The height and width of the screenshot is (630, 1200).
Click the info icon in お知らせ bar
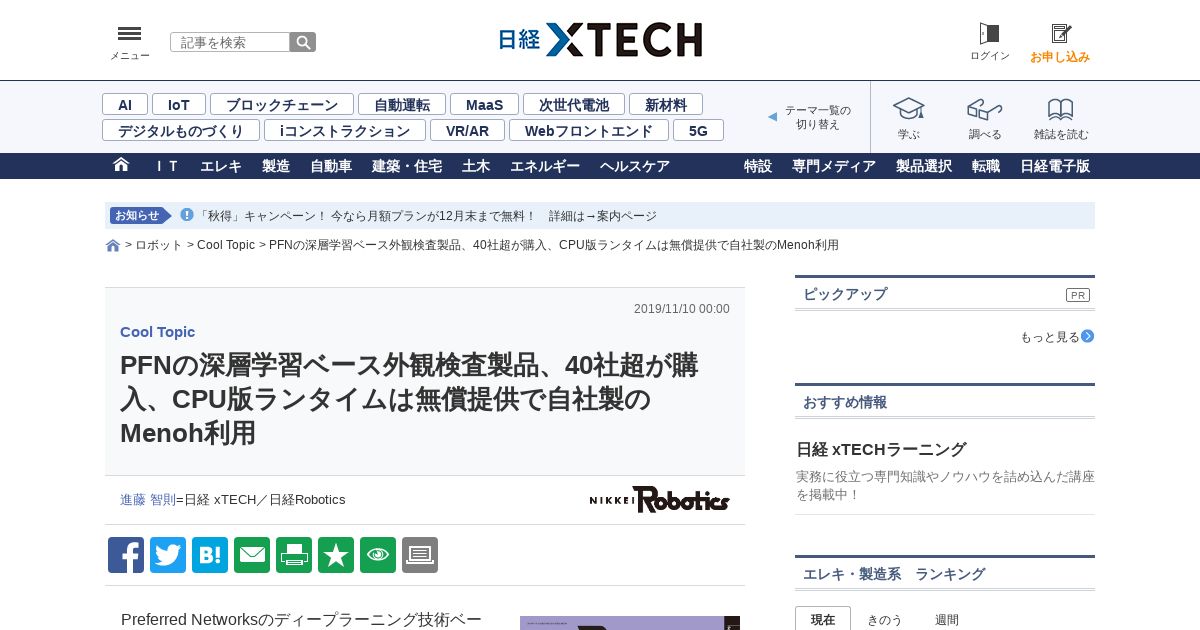click(187, 215)
